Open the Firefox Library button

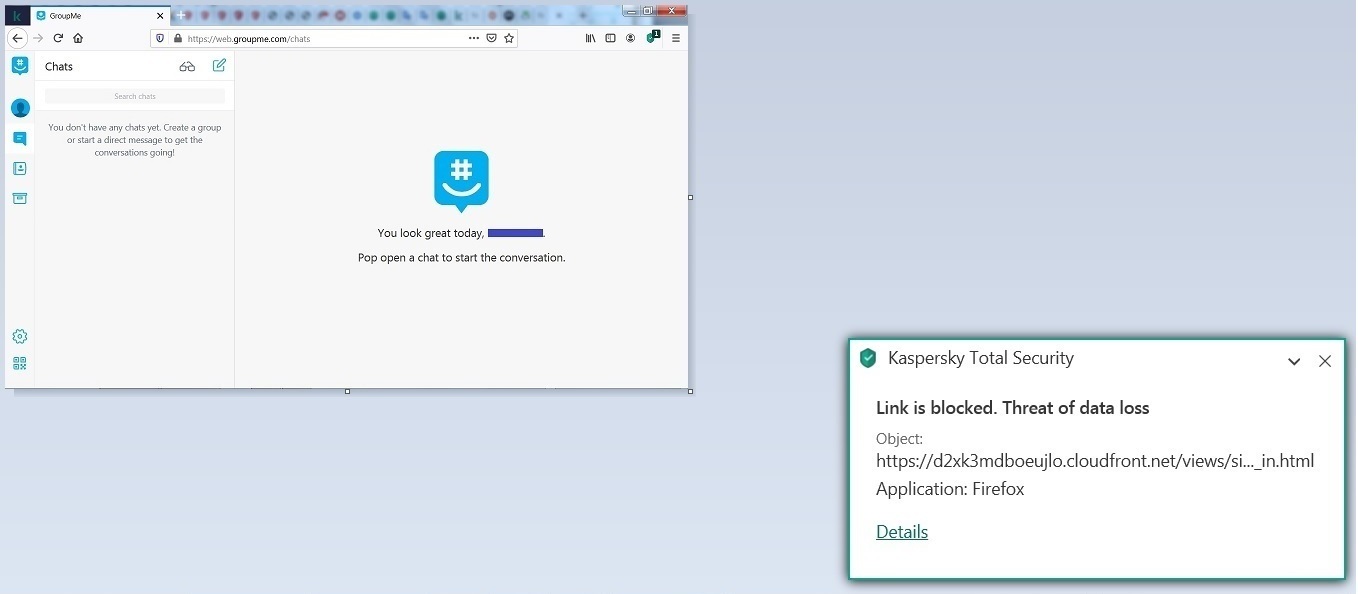pos(590,38)
